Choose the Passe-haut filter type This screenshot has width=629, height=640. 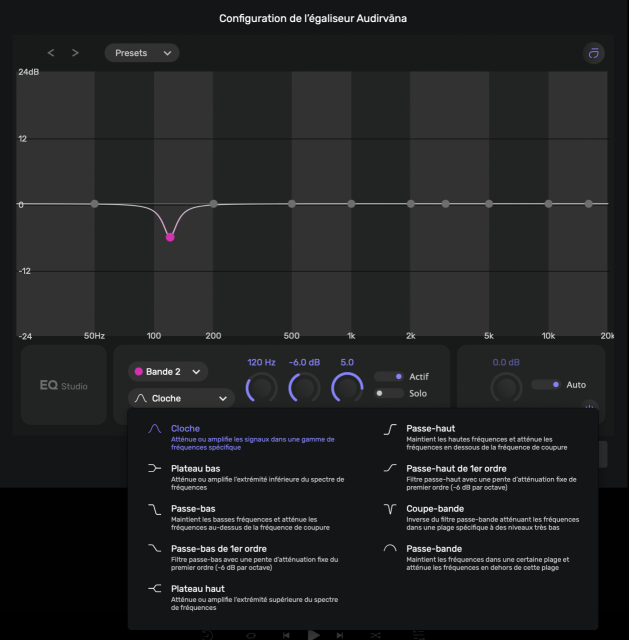(x=482, y=437)
